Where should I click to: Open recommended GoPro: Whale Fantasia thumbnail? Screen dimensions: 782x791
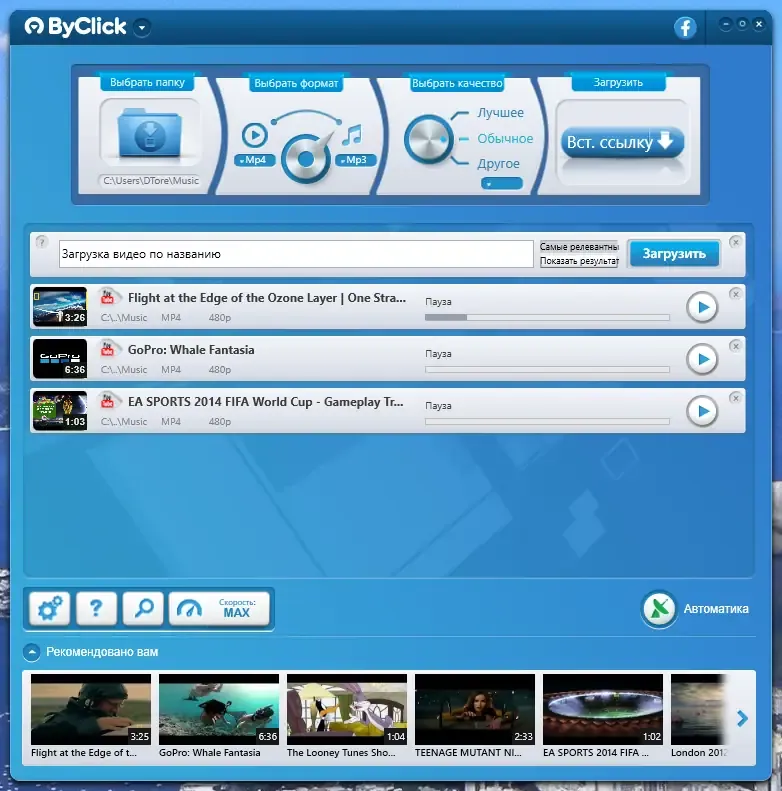point(219,709)
